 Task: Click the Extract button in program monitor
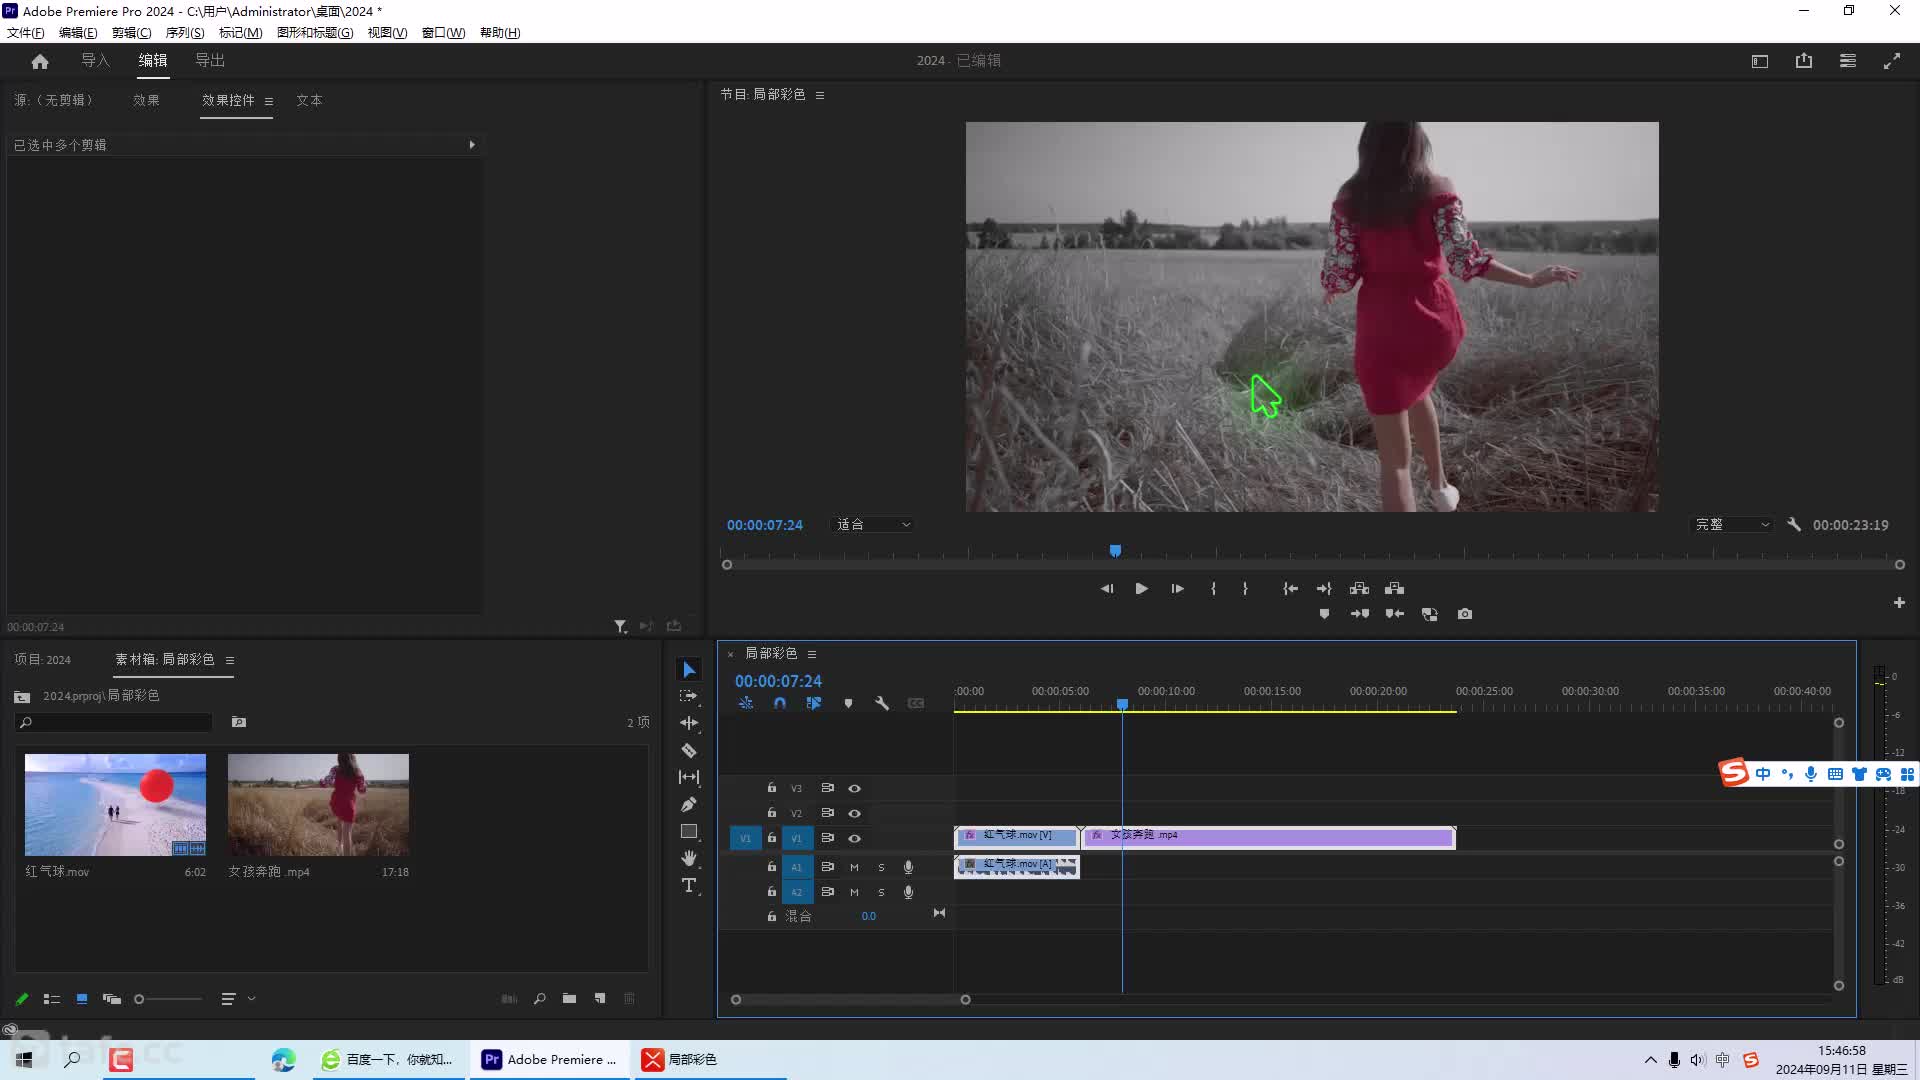coord(1395,588)
